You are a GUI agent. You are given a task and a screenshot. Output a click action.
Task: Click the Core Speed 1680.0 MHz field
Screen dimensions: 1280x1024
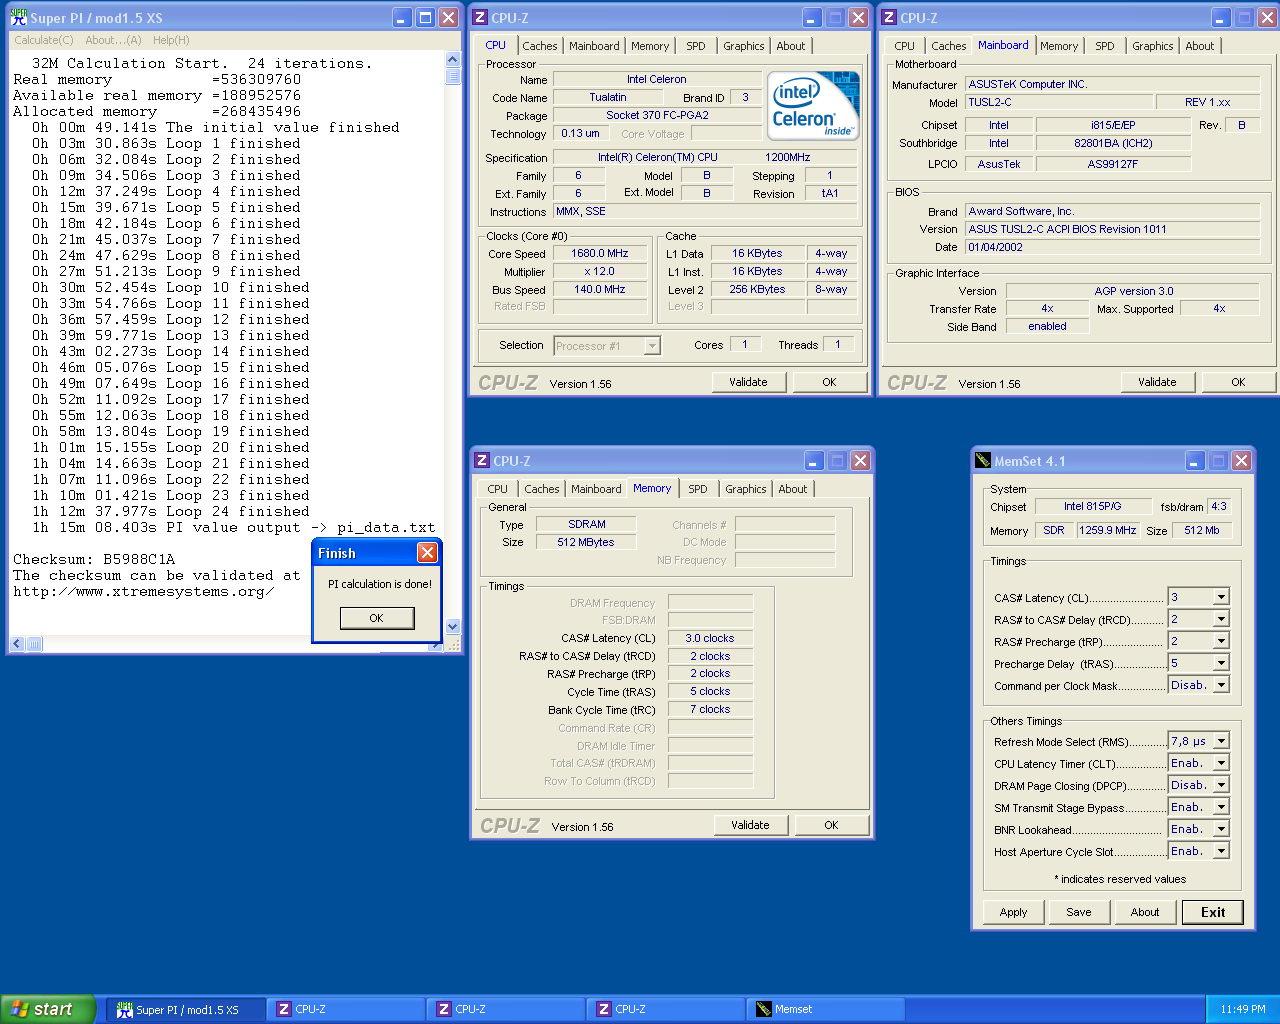(600, 254)
